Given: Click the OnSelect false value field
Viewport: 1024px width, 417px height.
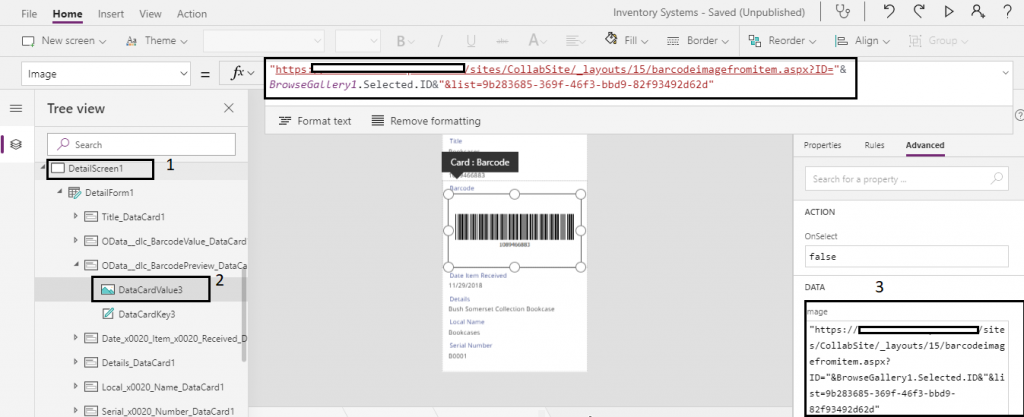Looking at the screenshot, I should pos(906,257).
